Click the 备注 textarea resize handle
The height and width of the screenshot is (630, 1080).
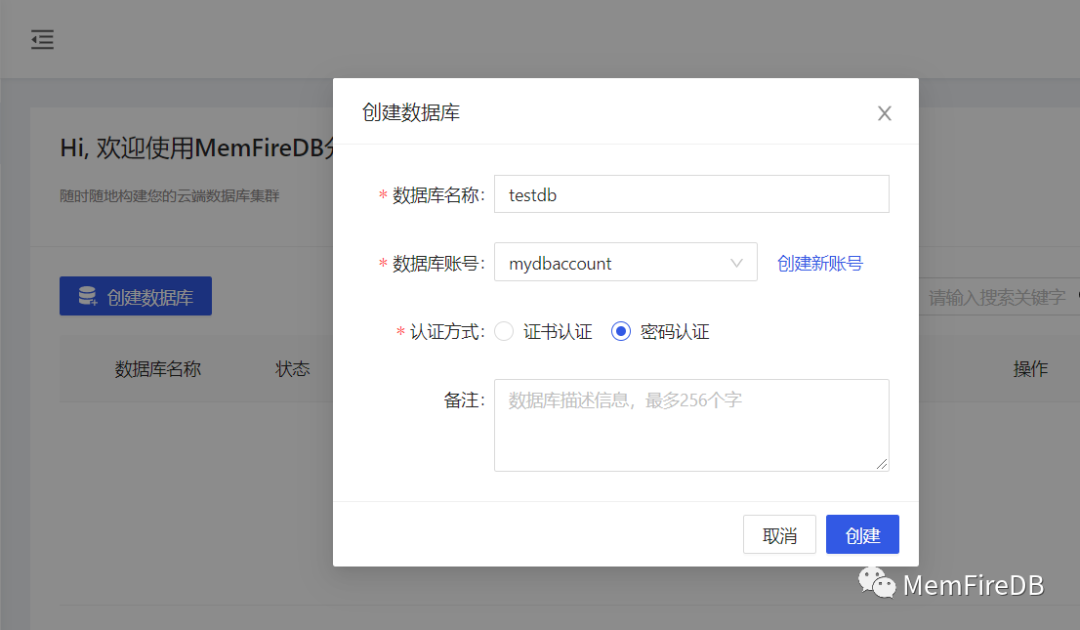[x=882, y=464]
